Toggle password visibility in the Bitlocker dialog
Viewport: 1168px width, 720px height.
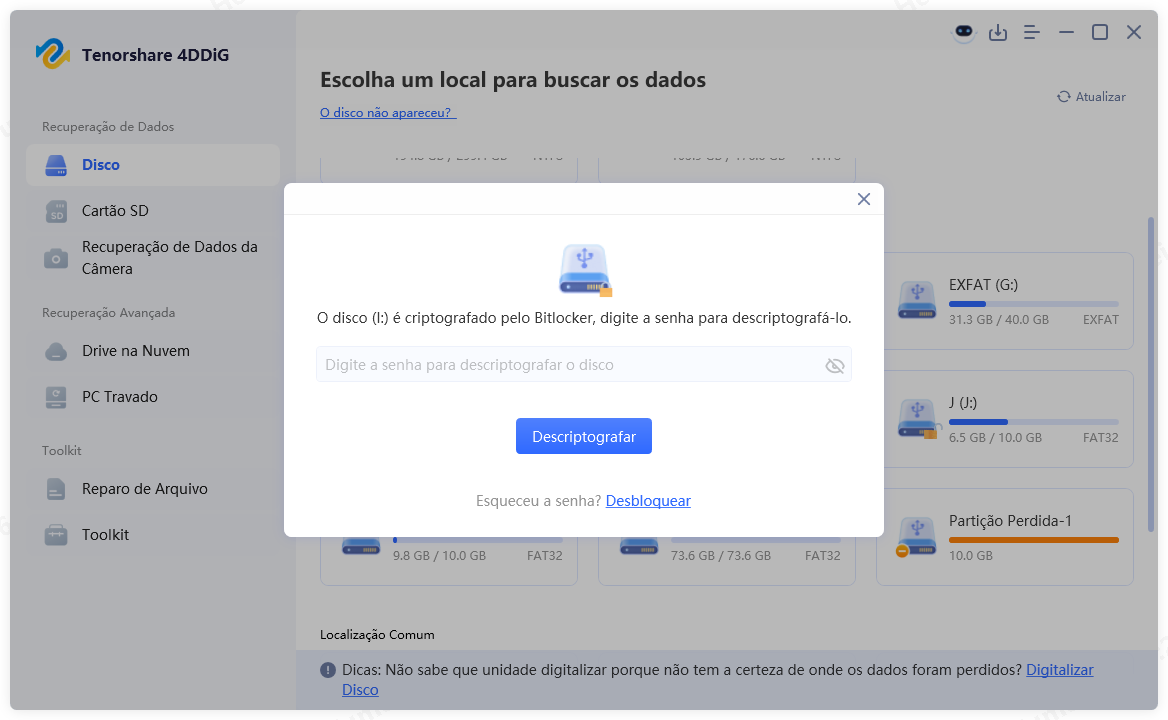[x=835, y=365]
